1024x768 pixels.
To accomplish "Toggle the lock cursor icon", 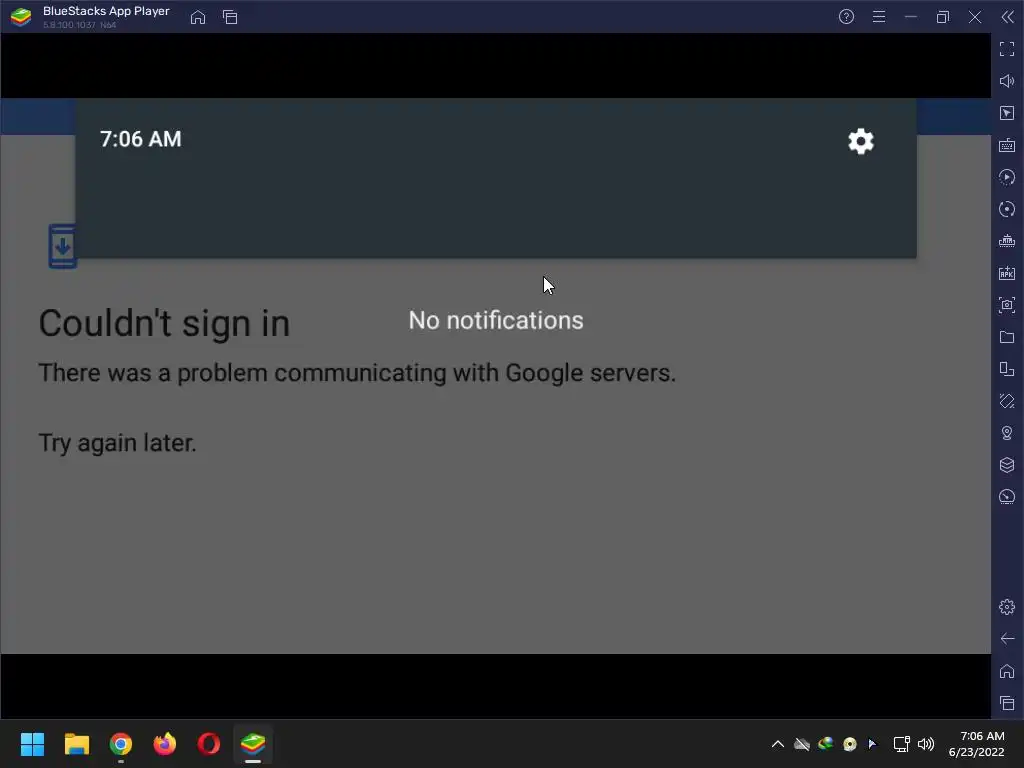I will point(1007,113).
